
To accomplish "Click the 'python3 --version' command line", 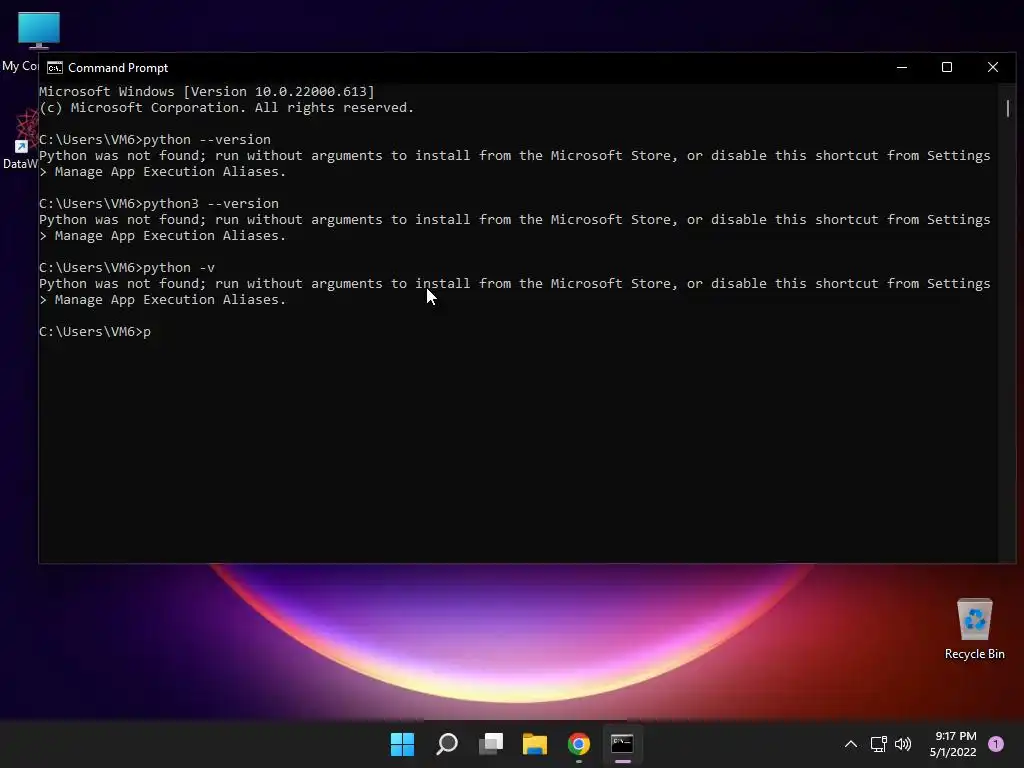I will [x=159, y=204].
